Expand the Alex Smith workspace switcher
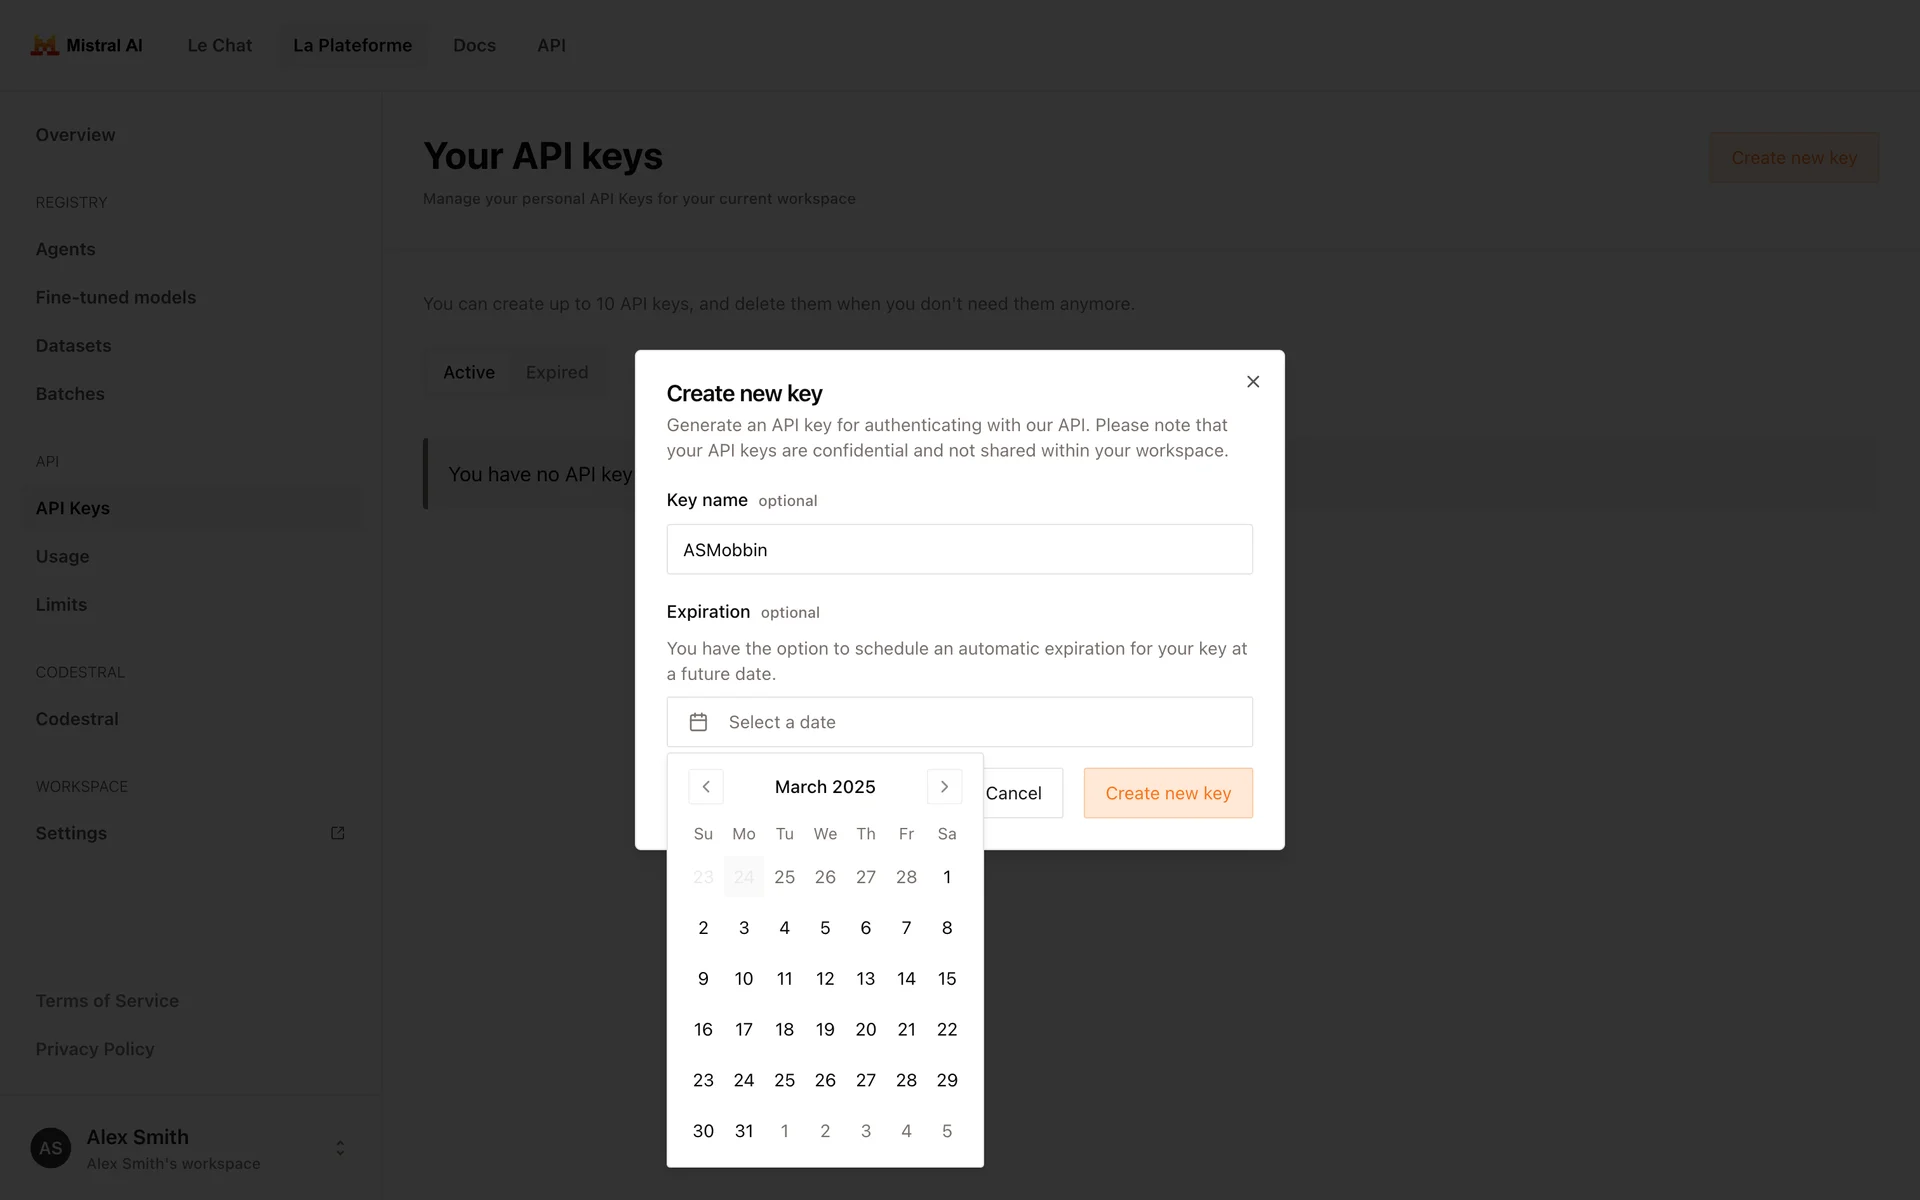The width and height of the screenshot is (1920, 1200). point(340,1148)
